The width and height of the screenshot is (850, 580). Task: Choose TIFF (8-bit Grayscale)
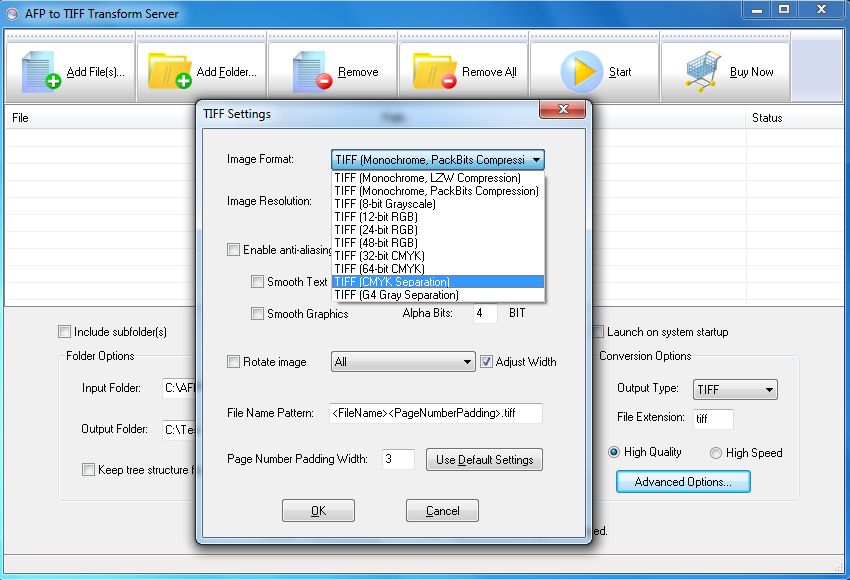click(x=438, y=204)
